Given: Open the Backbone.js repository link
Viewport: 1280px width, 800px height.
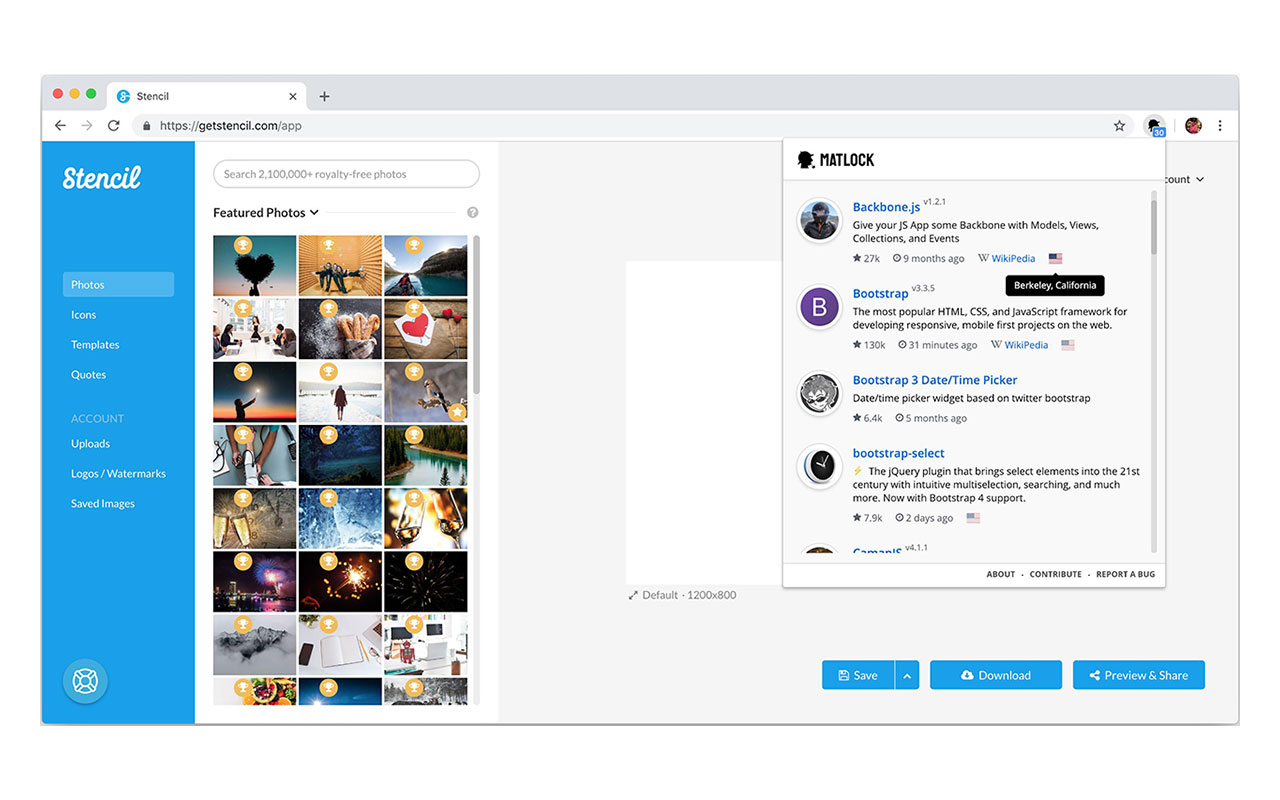Looking at the screenshot, I should click(886, 207).
